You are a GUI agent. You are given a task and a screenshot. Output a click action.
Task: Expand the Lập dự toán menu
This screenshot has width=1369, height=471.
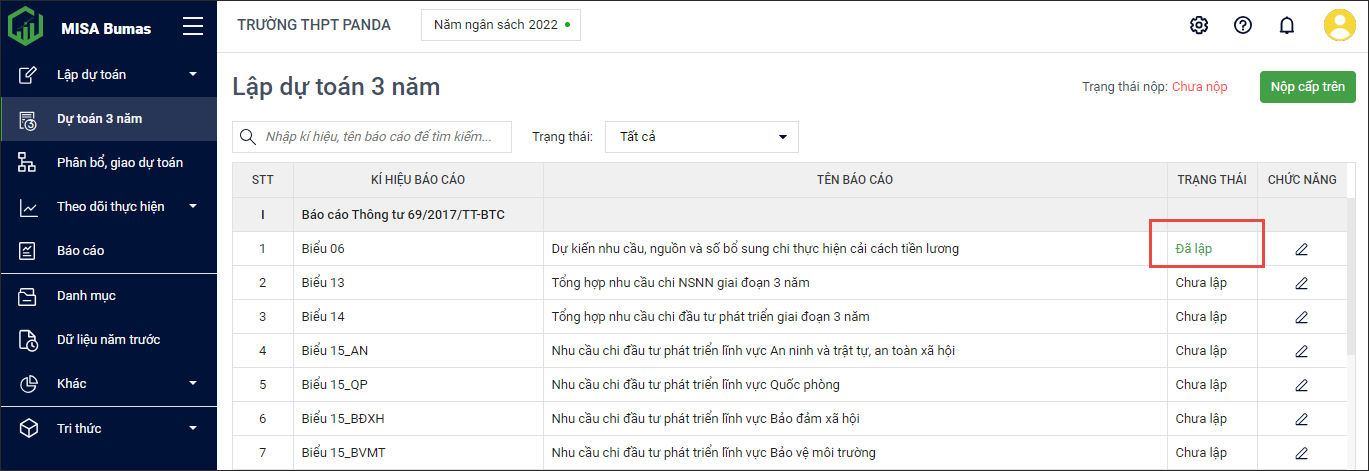108,75
